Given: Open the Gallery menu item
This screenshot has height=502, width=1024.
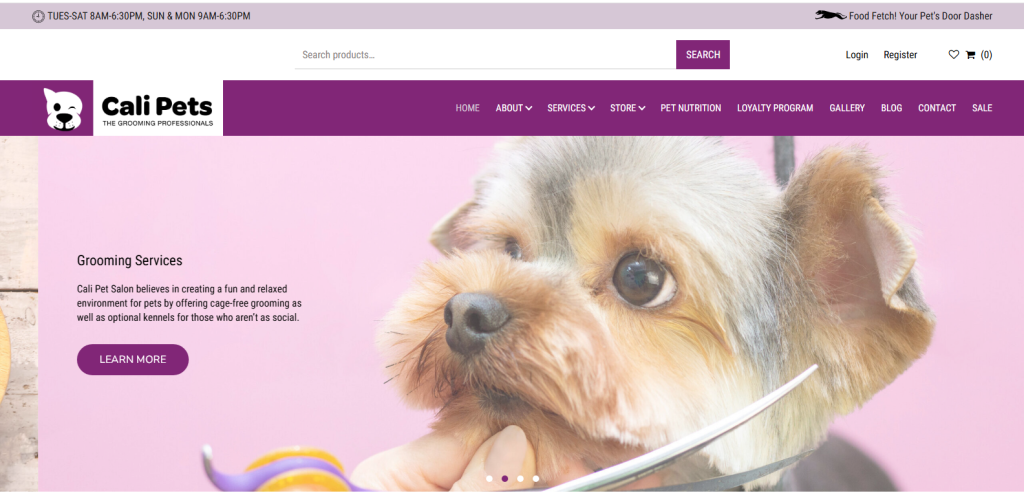Looking at the screenshot, I should tap(847, 108).
